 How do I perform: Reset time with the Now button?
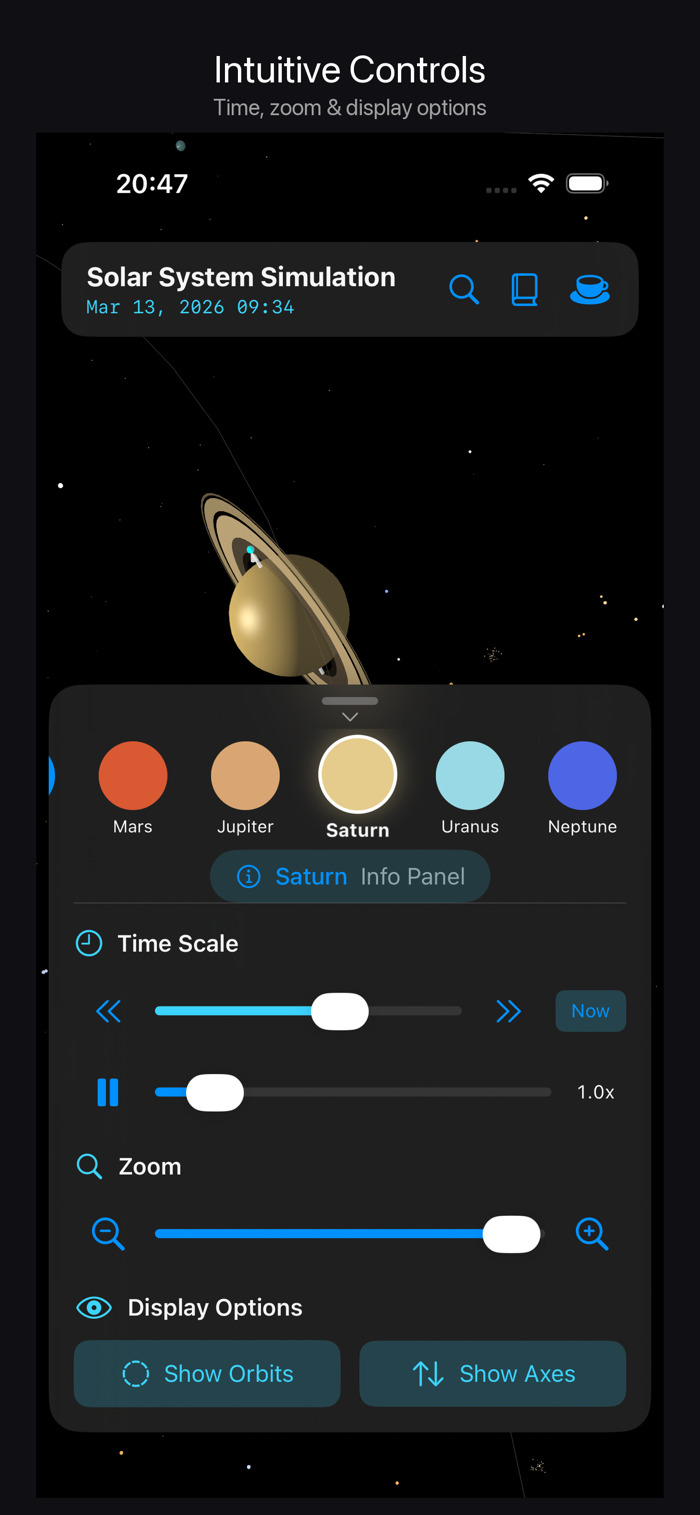point(591,1011)
